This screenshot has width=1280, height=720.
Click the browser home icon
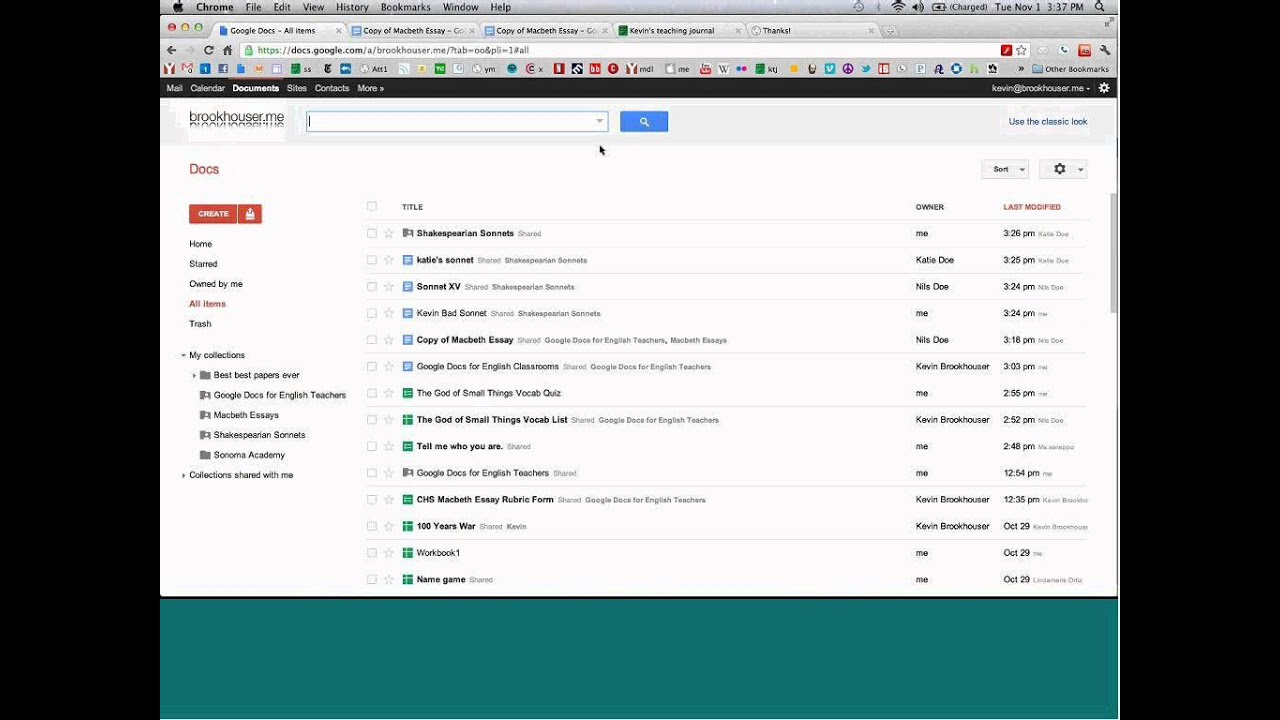[228, 50]
